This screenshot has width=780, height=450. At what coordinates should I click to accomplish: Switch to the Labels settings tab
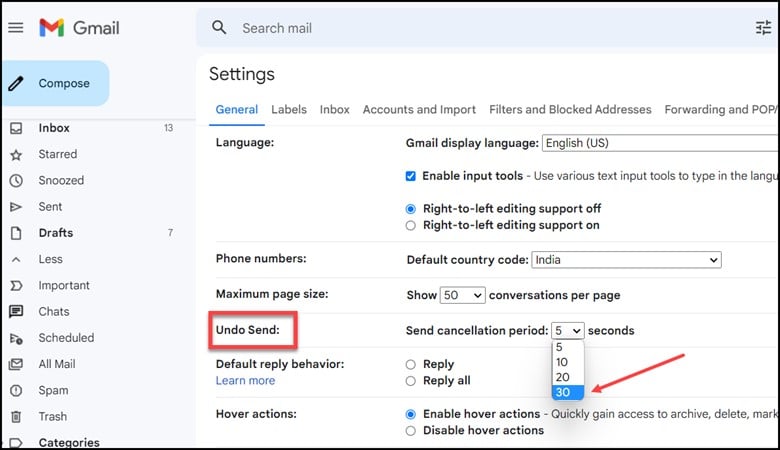coord(289,109)
